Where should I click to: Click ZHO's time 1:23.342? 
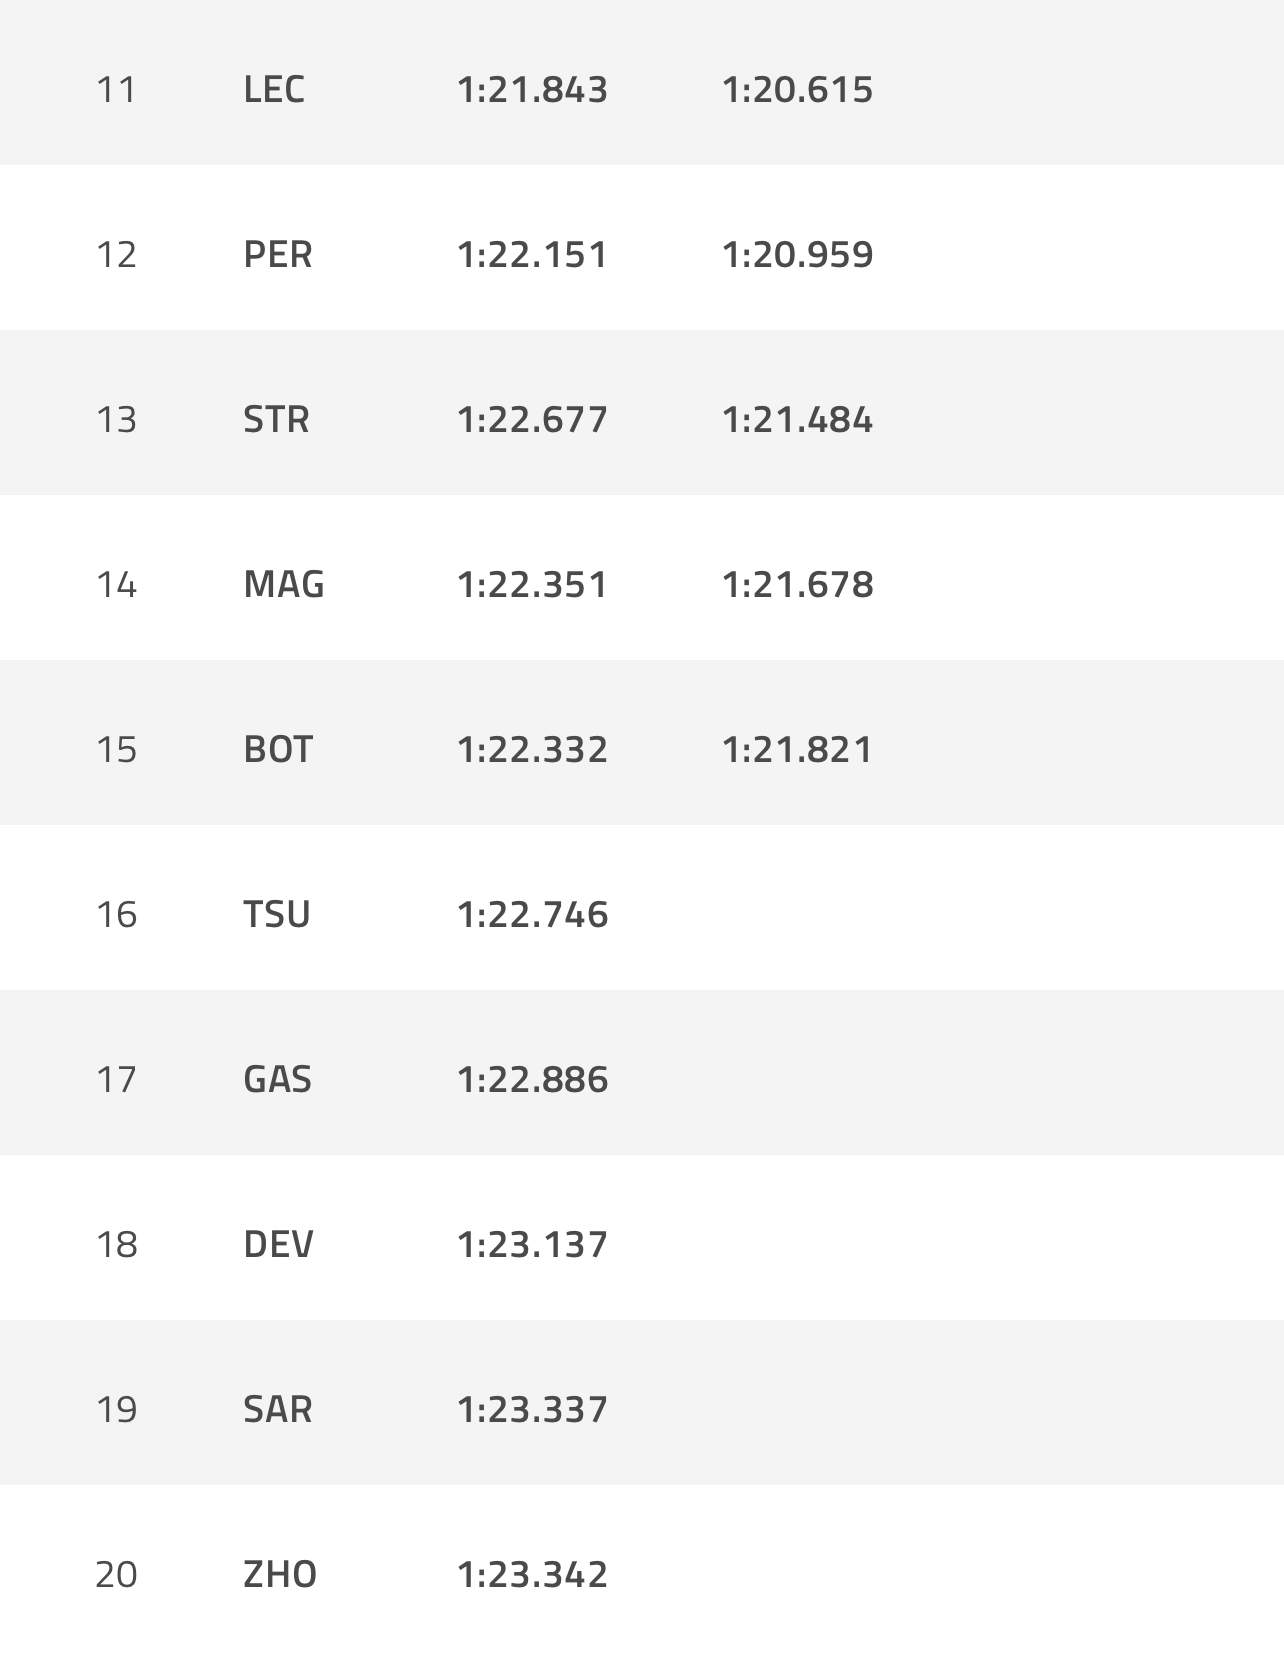(532, 1574)
